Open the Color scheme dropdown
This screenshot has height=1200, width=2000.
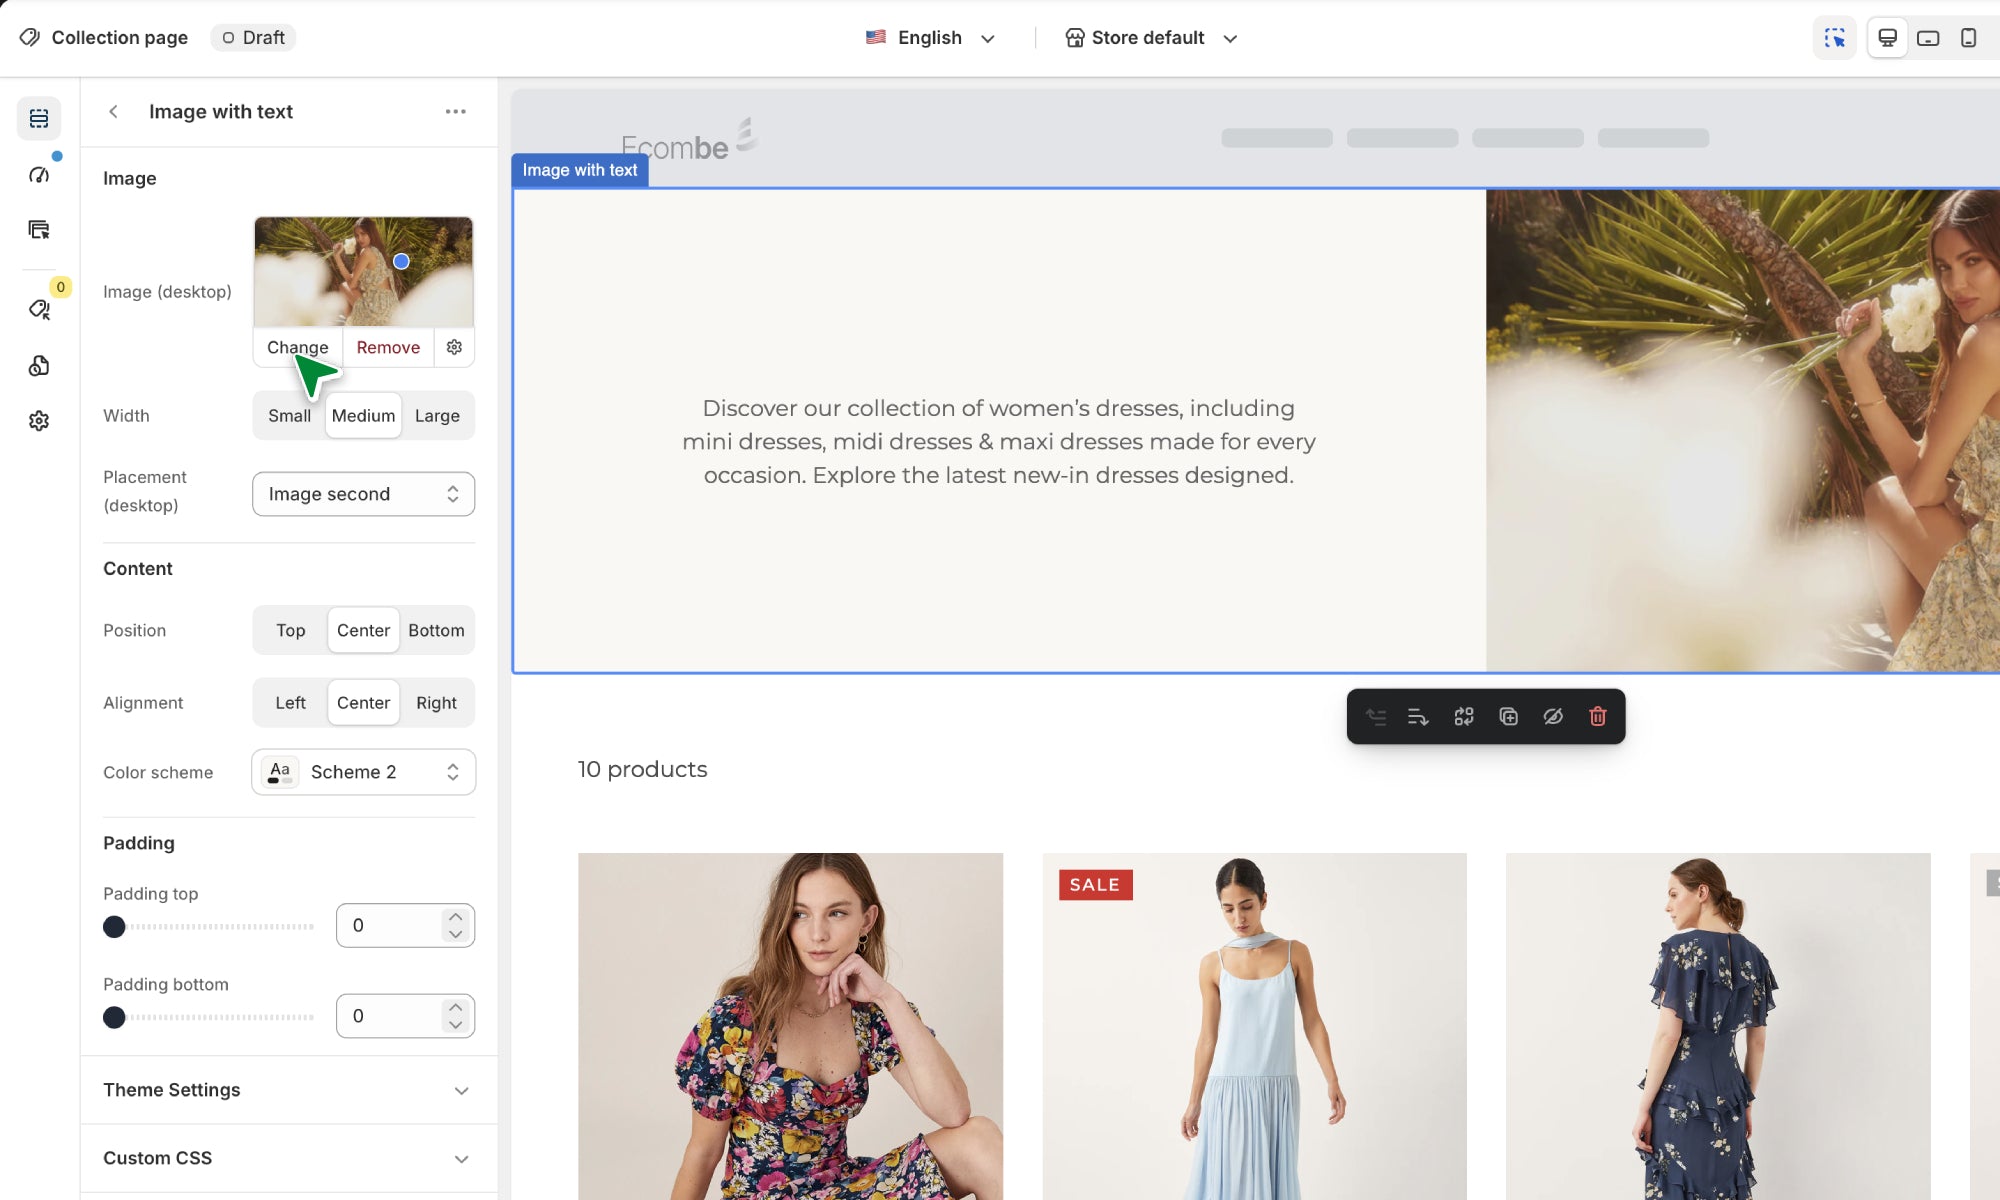tap(363, 772)
